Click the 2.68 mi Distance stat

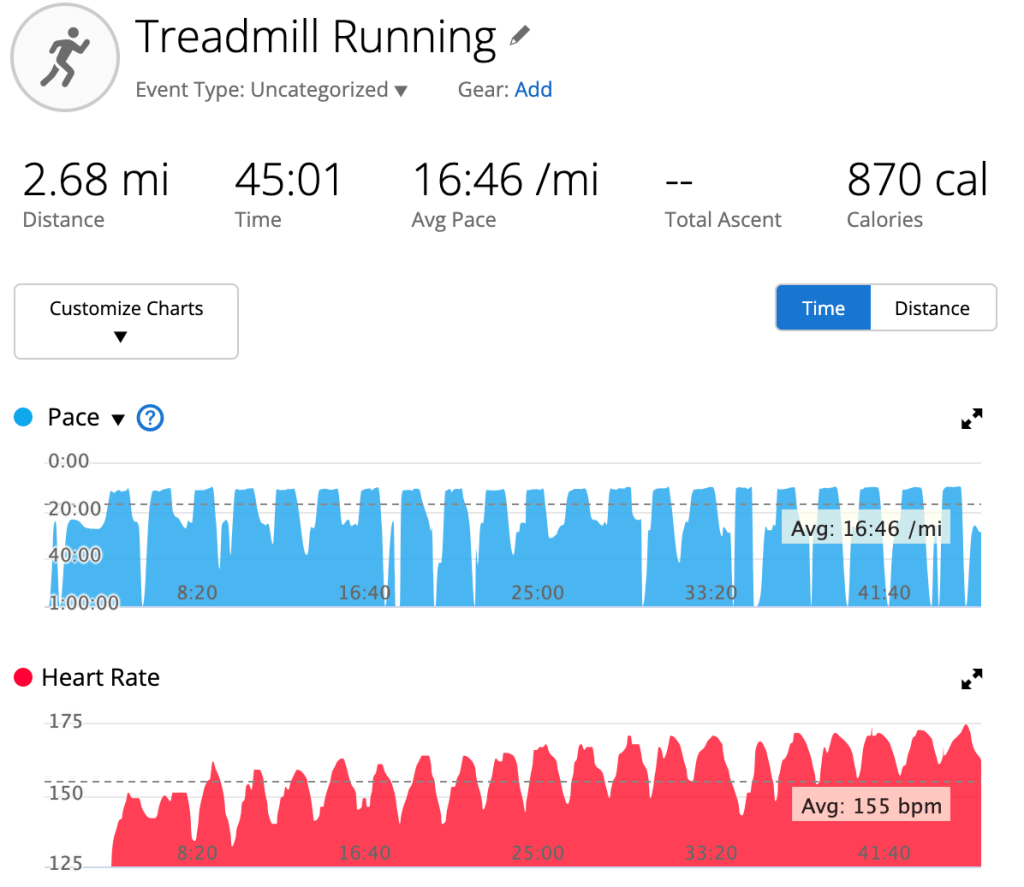coord(96,181)
